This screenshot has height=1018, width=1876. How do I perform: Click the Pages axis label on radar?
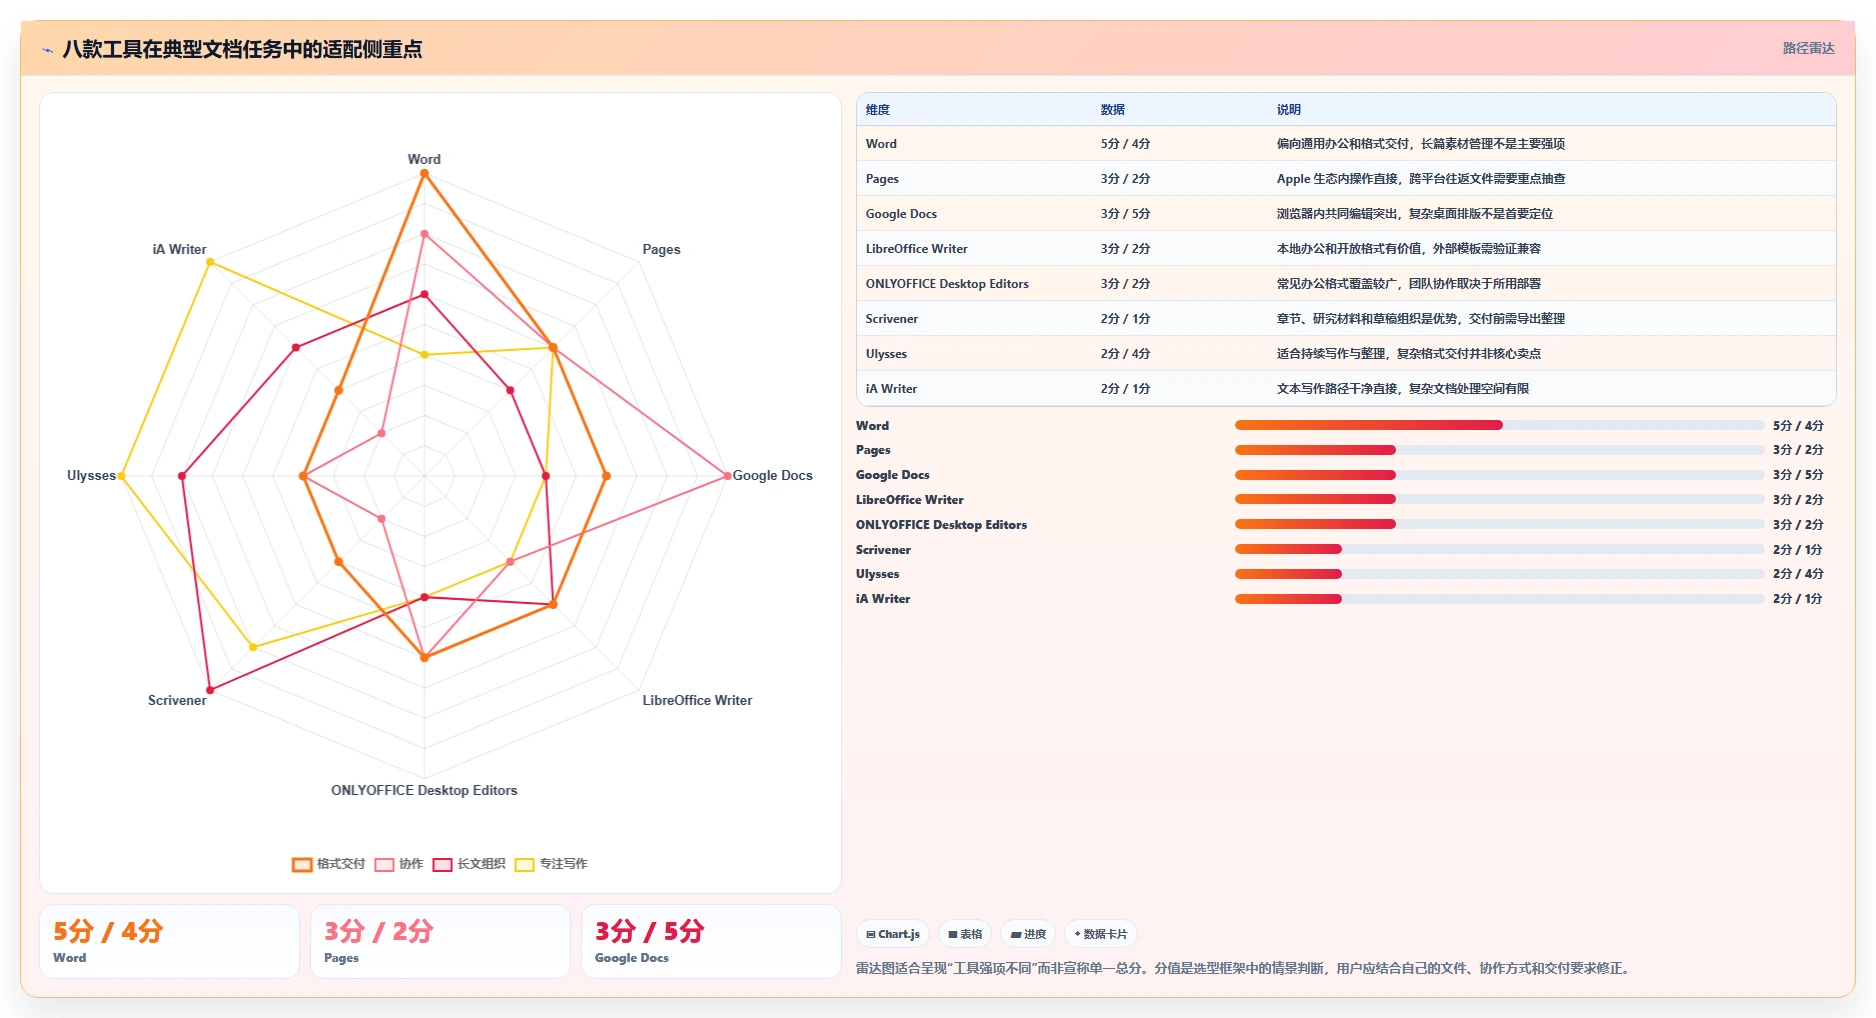[661, 249]
